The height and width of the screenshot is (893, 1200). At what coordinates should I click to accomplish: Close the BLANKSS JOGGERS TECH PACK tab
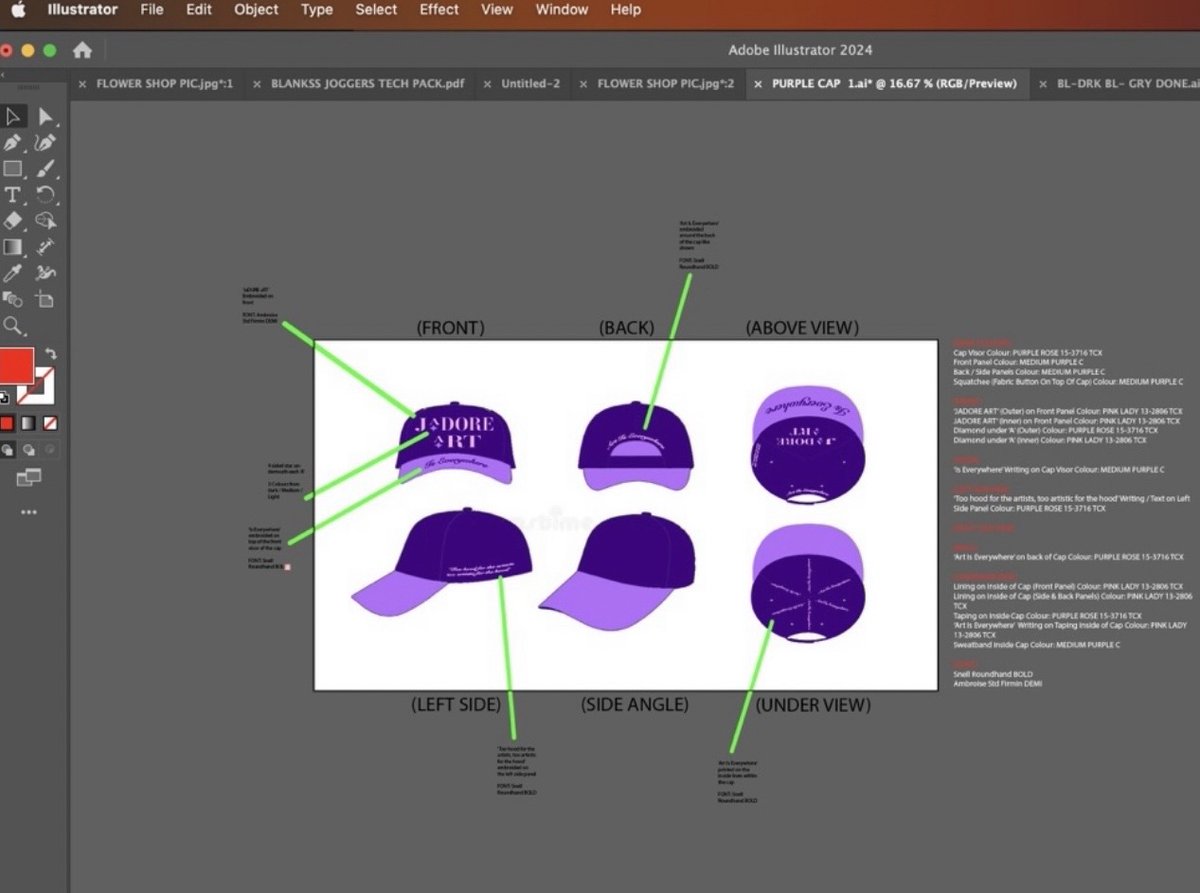pos(257,84)
